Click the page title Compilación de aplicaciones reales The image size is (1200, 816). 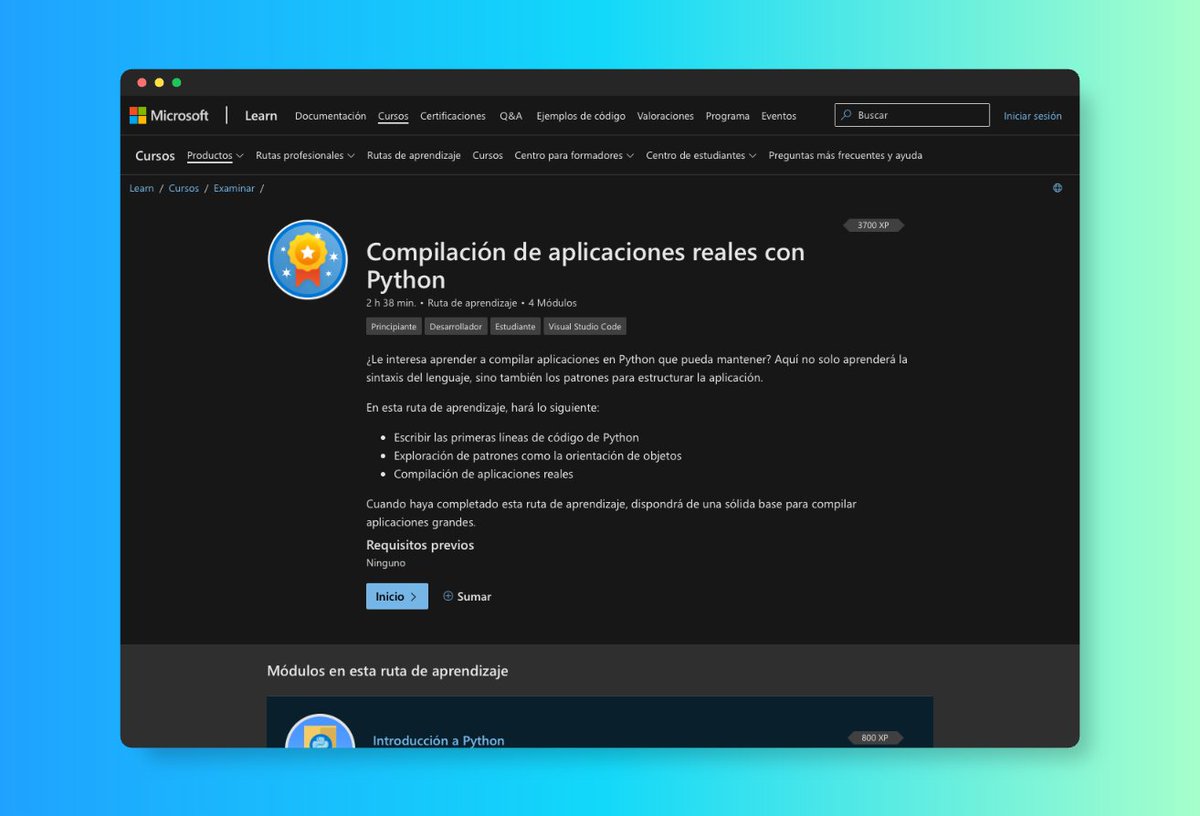(x=585, y=265)
